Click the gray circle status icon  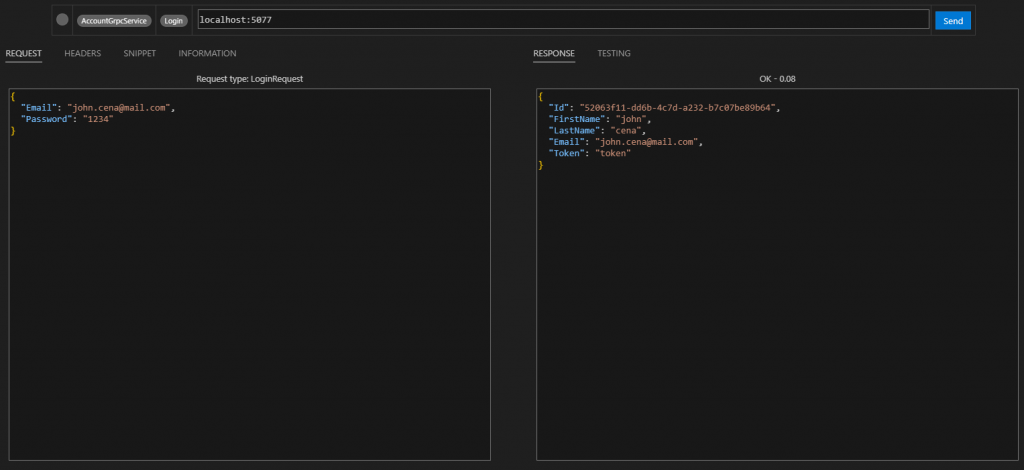pyautogui.click(x=63, y=20)
